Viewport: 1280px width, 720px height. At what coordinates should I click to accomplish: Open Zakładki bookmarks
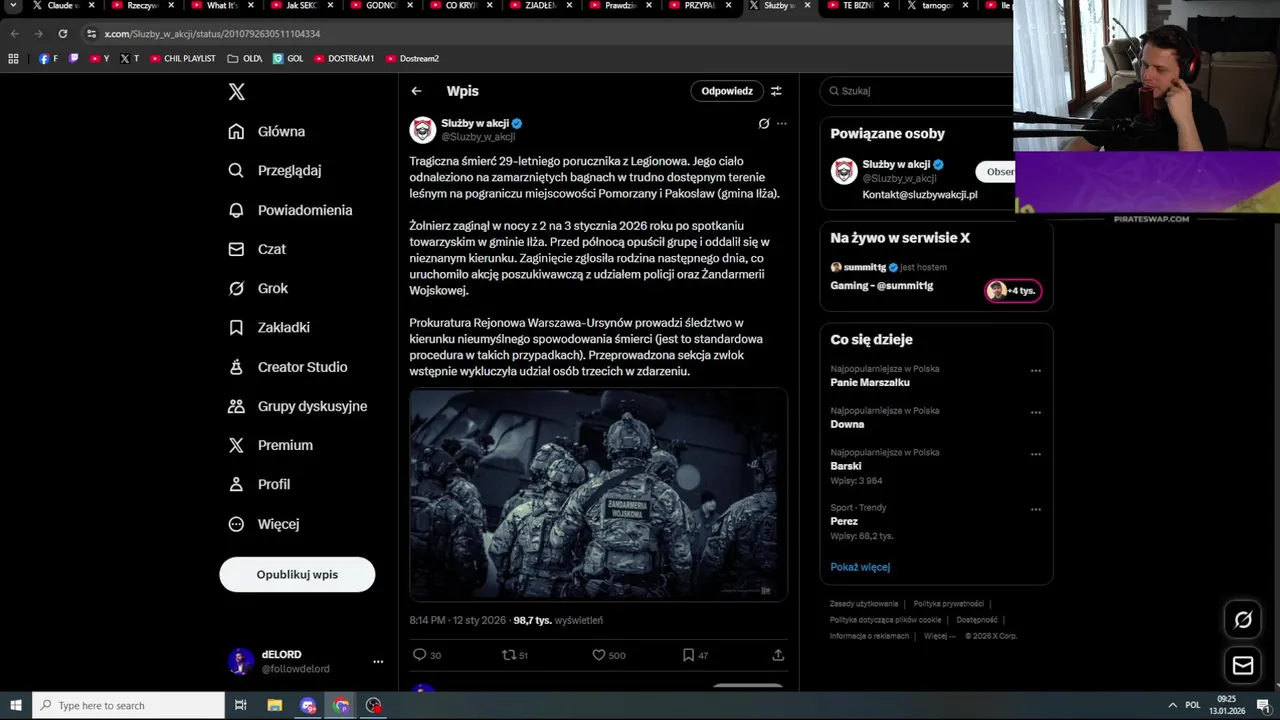269,327
